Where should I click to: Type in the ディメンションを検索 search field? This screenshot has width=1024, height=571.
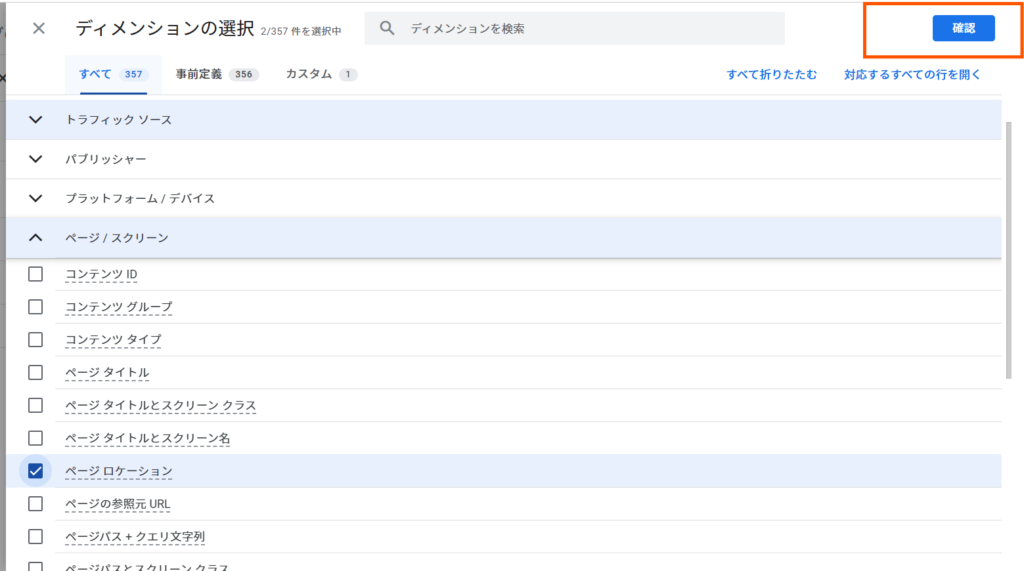pyautogui.click(x=590, y=29)
